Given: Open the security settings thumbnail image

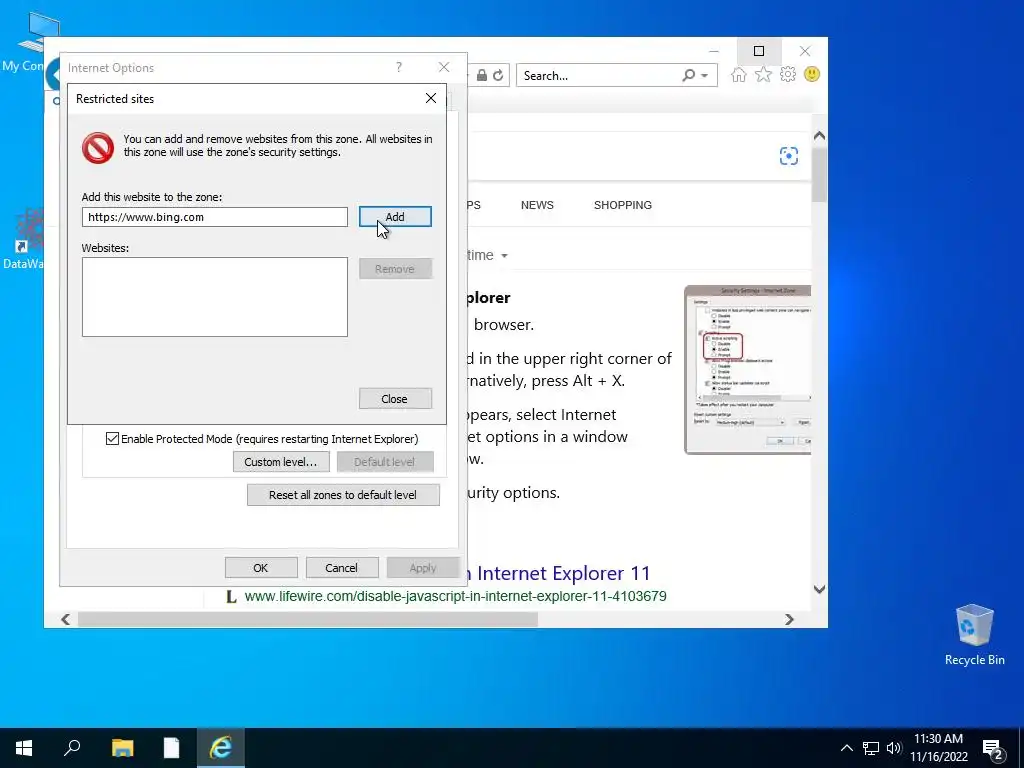Looking at the screenshot, I should pos(748,370).
